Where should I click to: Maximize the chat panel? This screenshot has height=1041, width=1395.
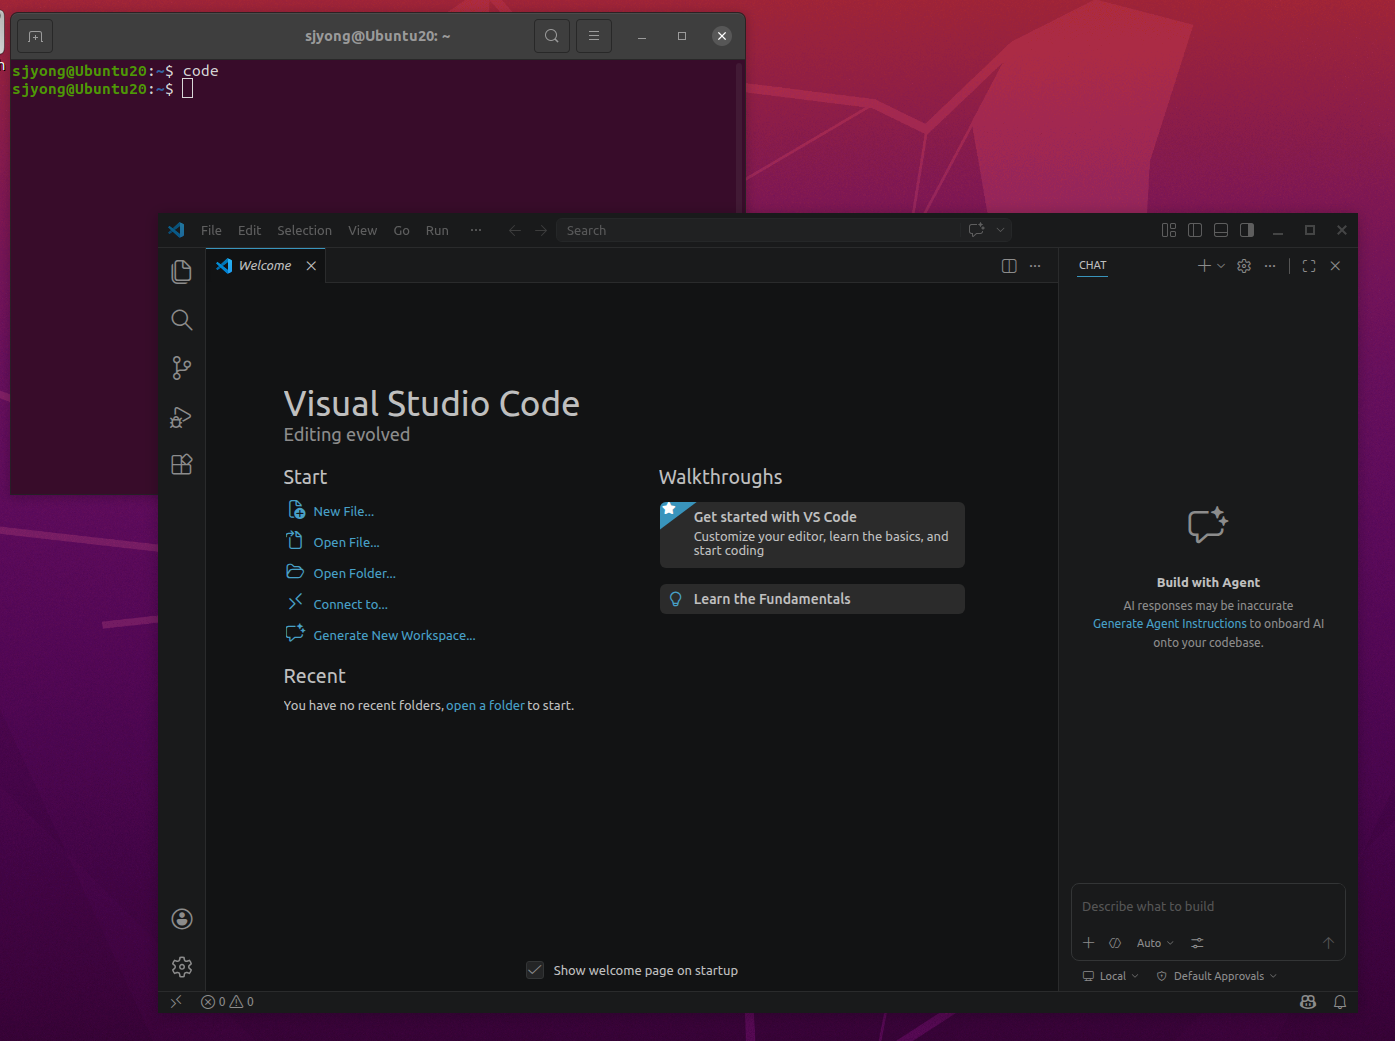[1309, 266]
